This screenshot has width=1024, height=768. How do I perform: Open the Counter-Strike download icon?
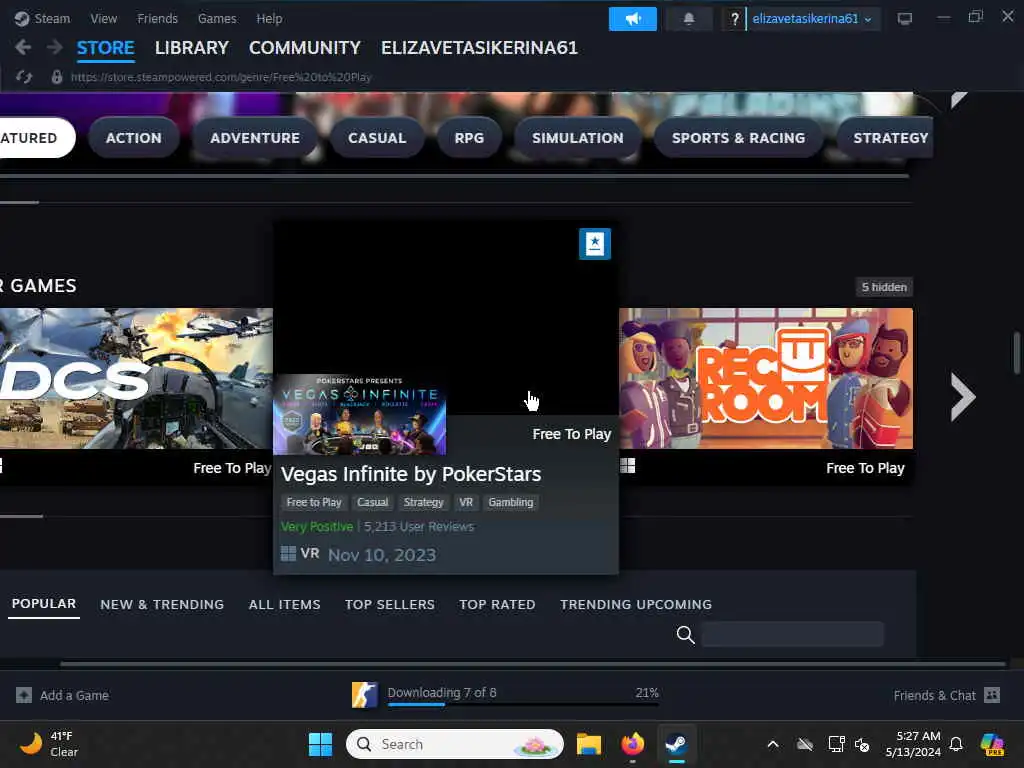coord(364,695)
